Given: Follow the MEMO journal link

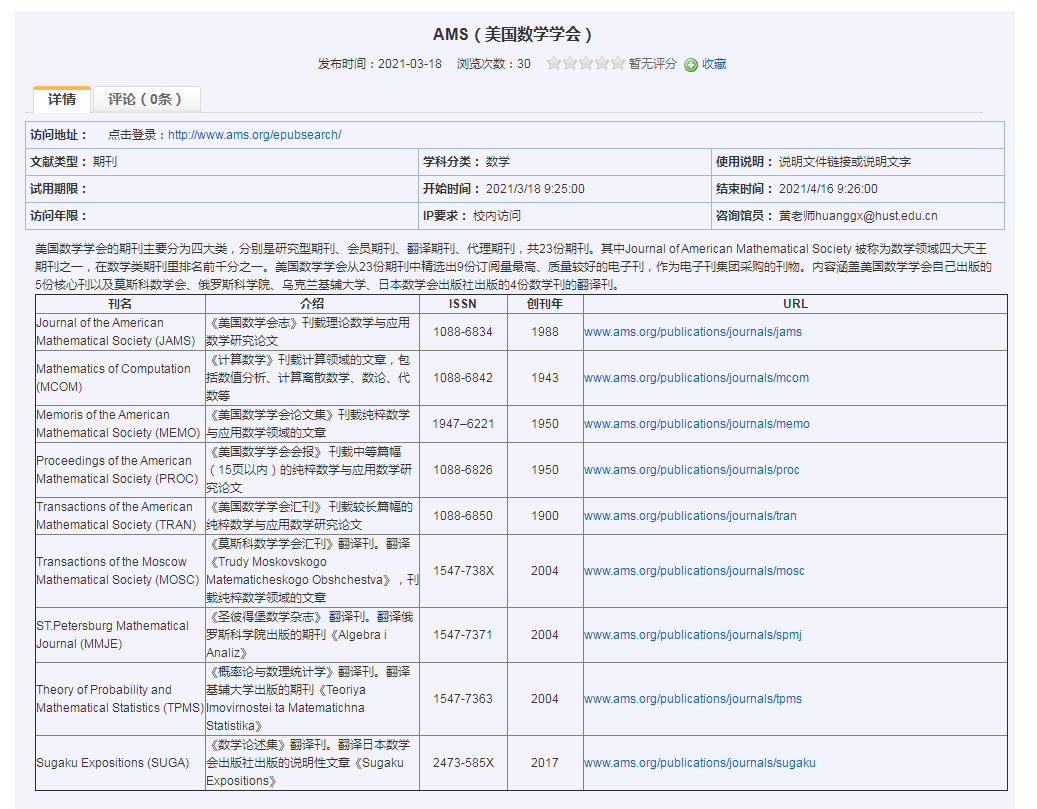Looking at the screenshot, I should click(x=696, y=424).
